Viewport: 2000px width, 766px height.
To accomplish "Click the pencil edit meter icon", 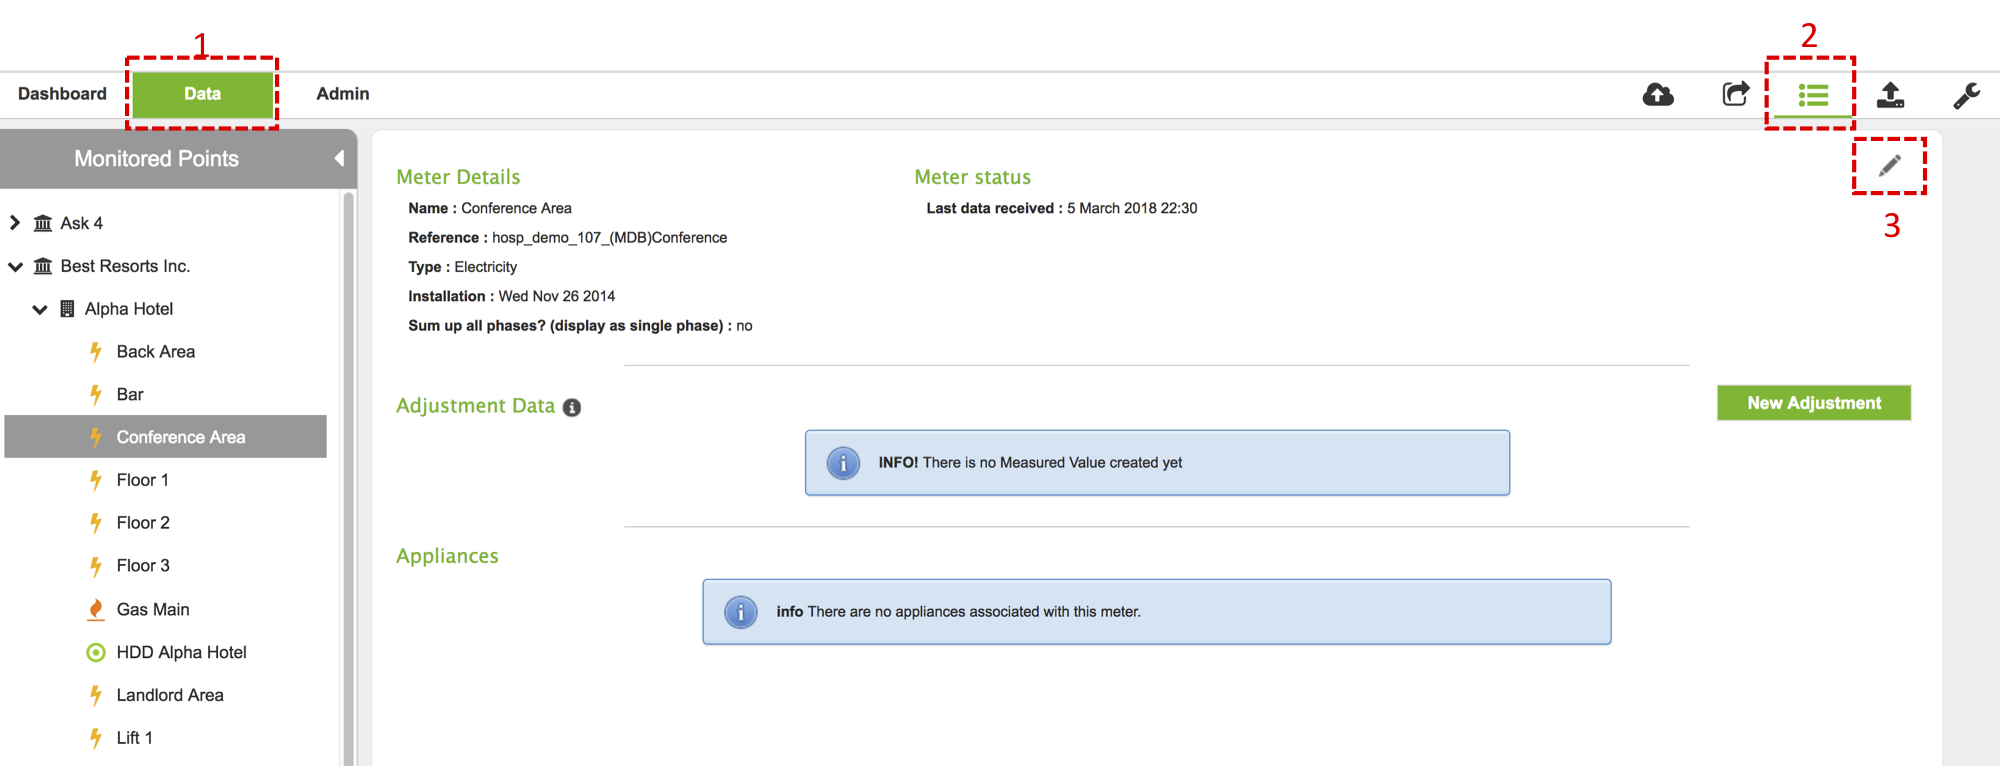I will click(x=1889, y=166).
